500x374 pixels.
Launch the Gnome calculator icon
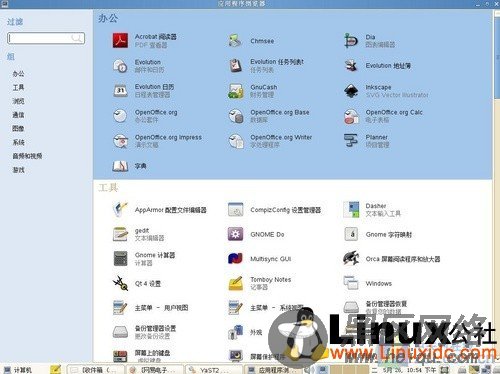120,259
